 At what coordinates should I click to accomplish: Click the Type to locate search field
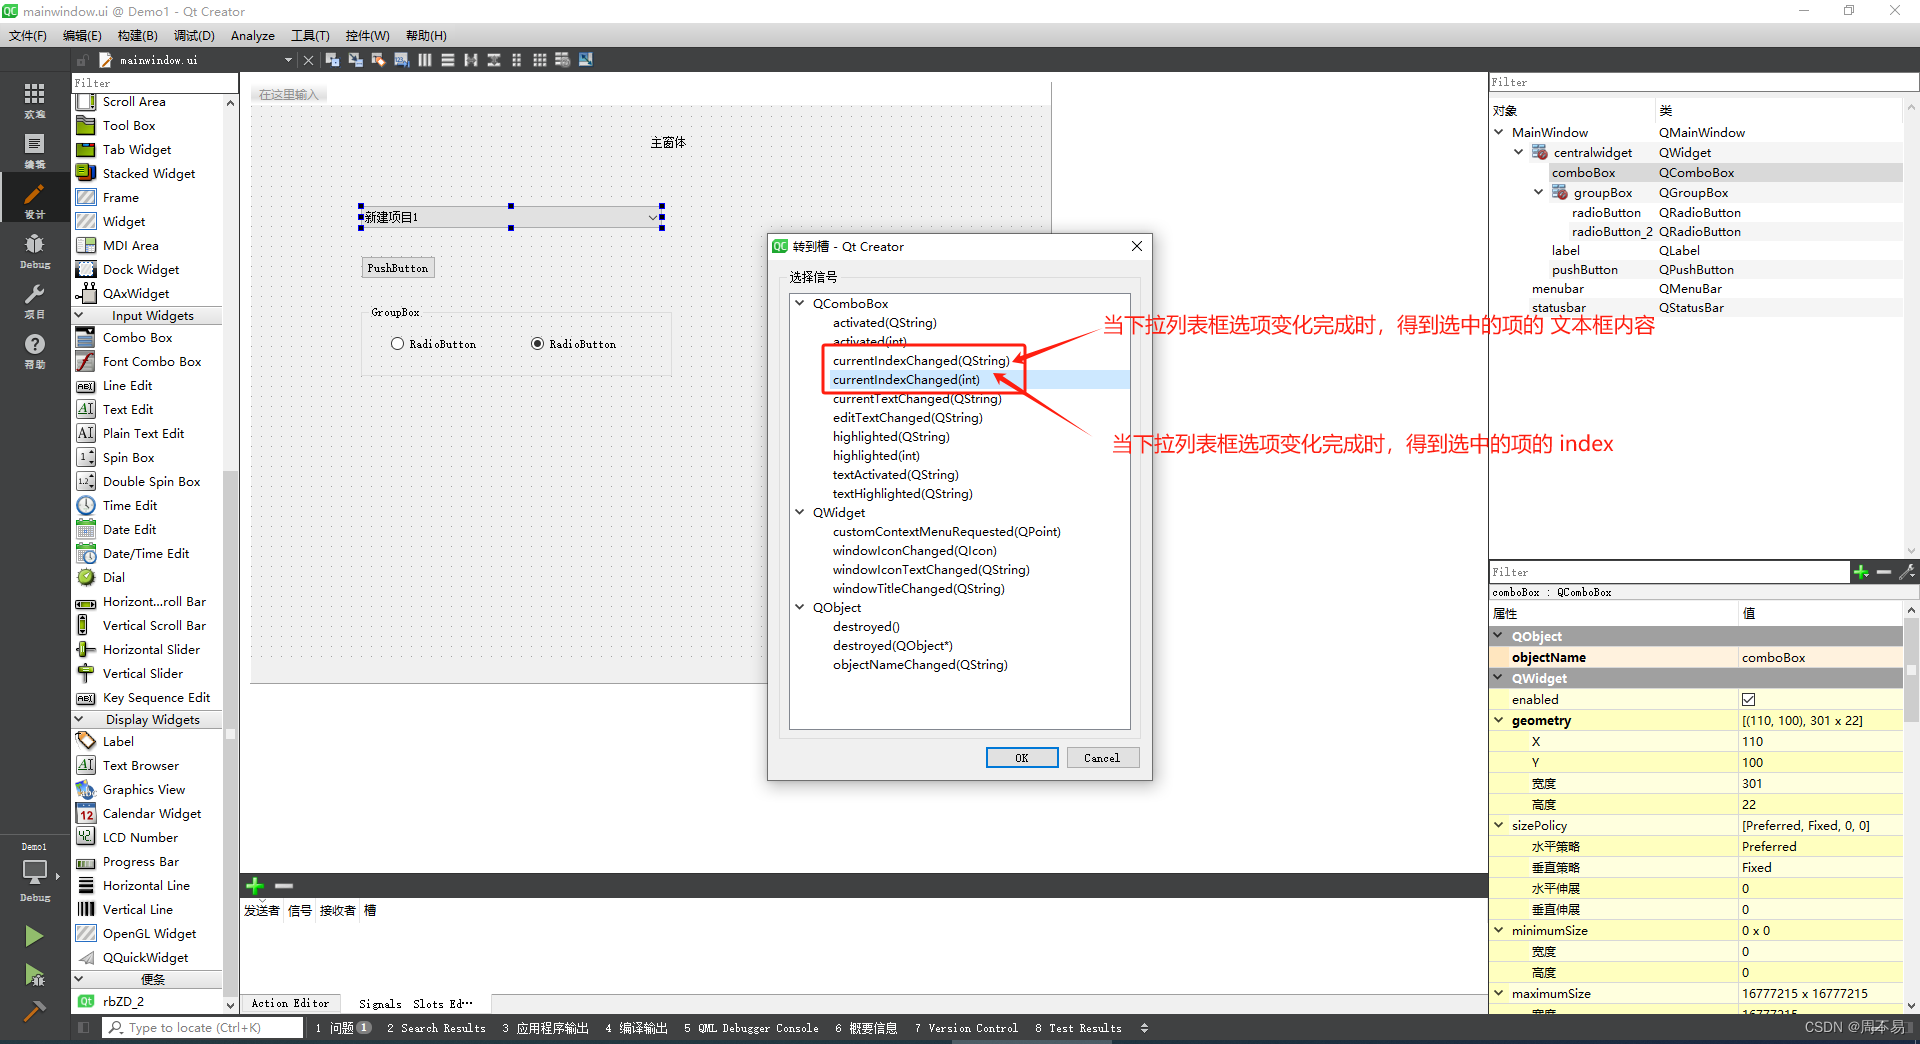coord(202,1028)
